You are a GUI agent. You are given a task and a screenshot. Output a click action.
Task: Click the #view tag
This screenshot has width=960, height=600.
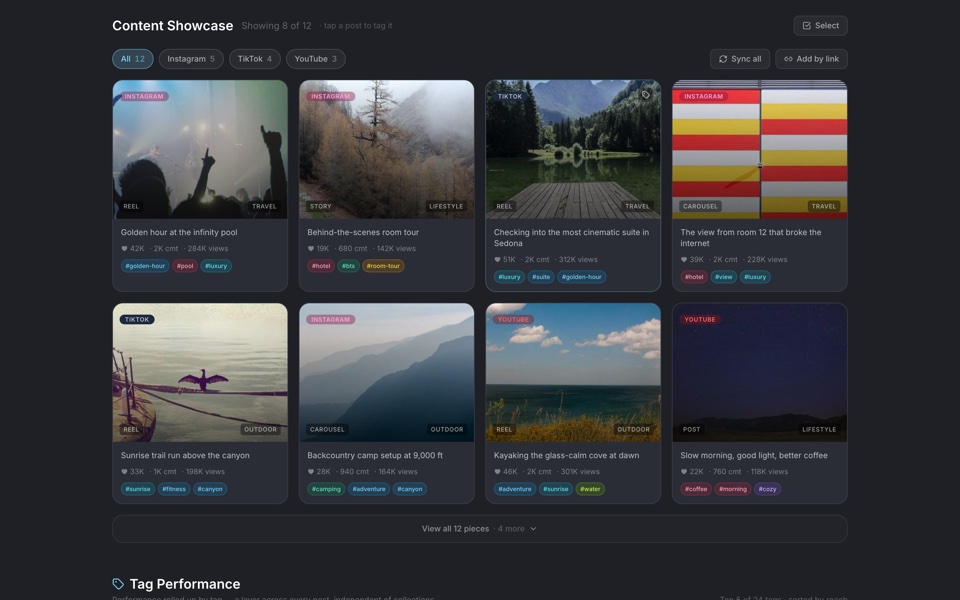pos(724,277)
